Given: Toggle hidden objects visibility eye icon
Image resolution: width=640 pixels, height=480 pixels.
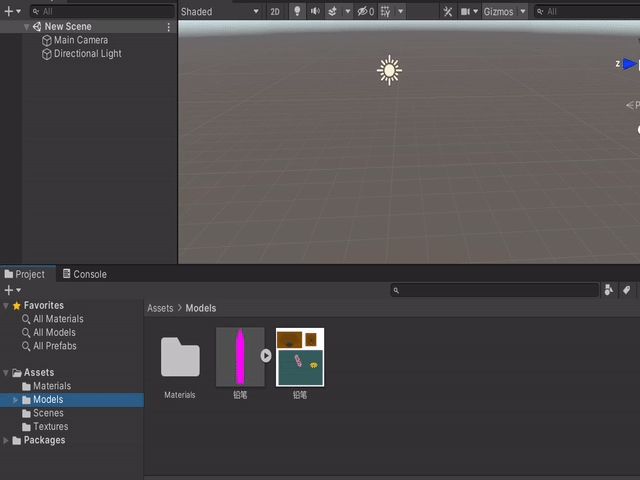Looking at the screenshot, I should tap(365, 11).
